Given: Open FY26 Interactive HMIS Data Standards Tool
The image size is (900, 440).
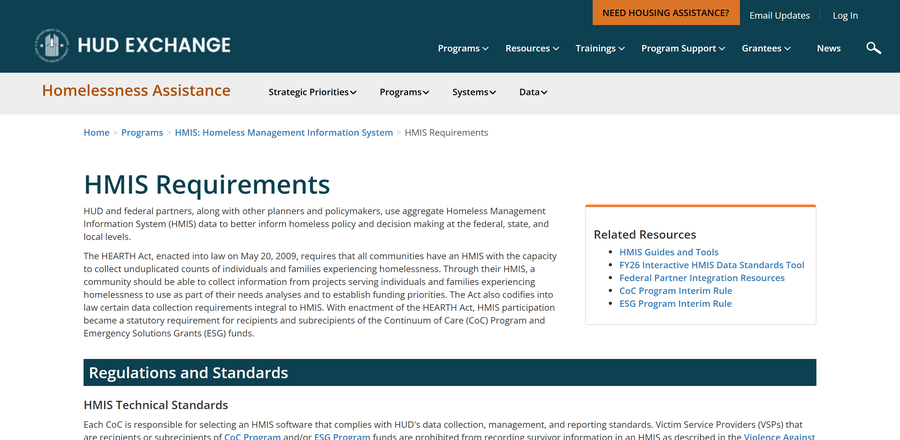Looking at the screenshot, I should click(x=712, y=265).
